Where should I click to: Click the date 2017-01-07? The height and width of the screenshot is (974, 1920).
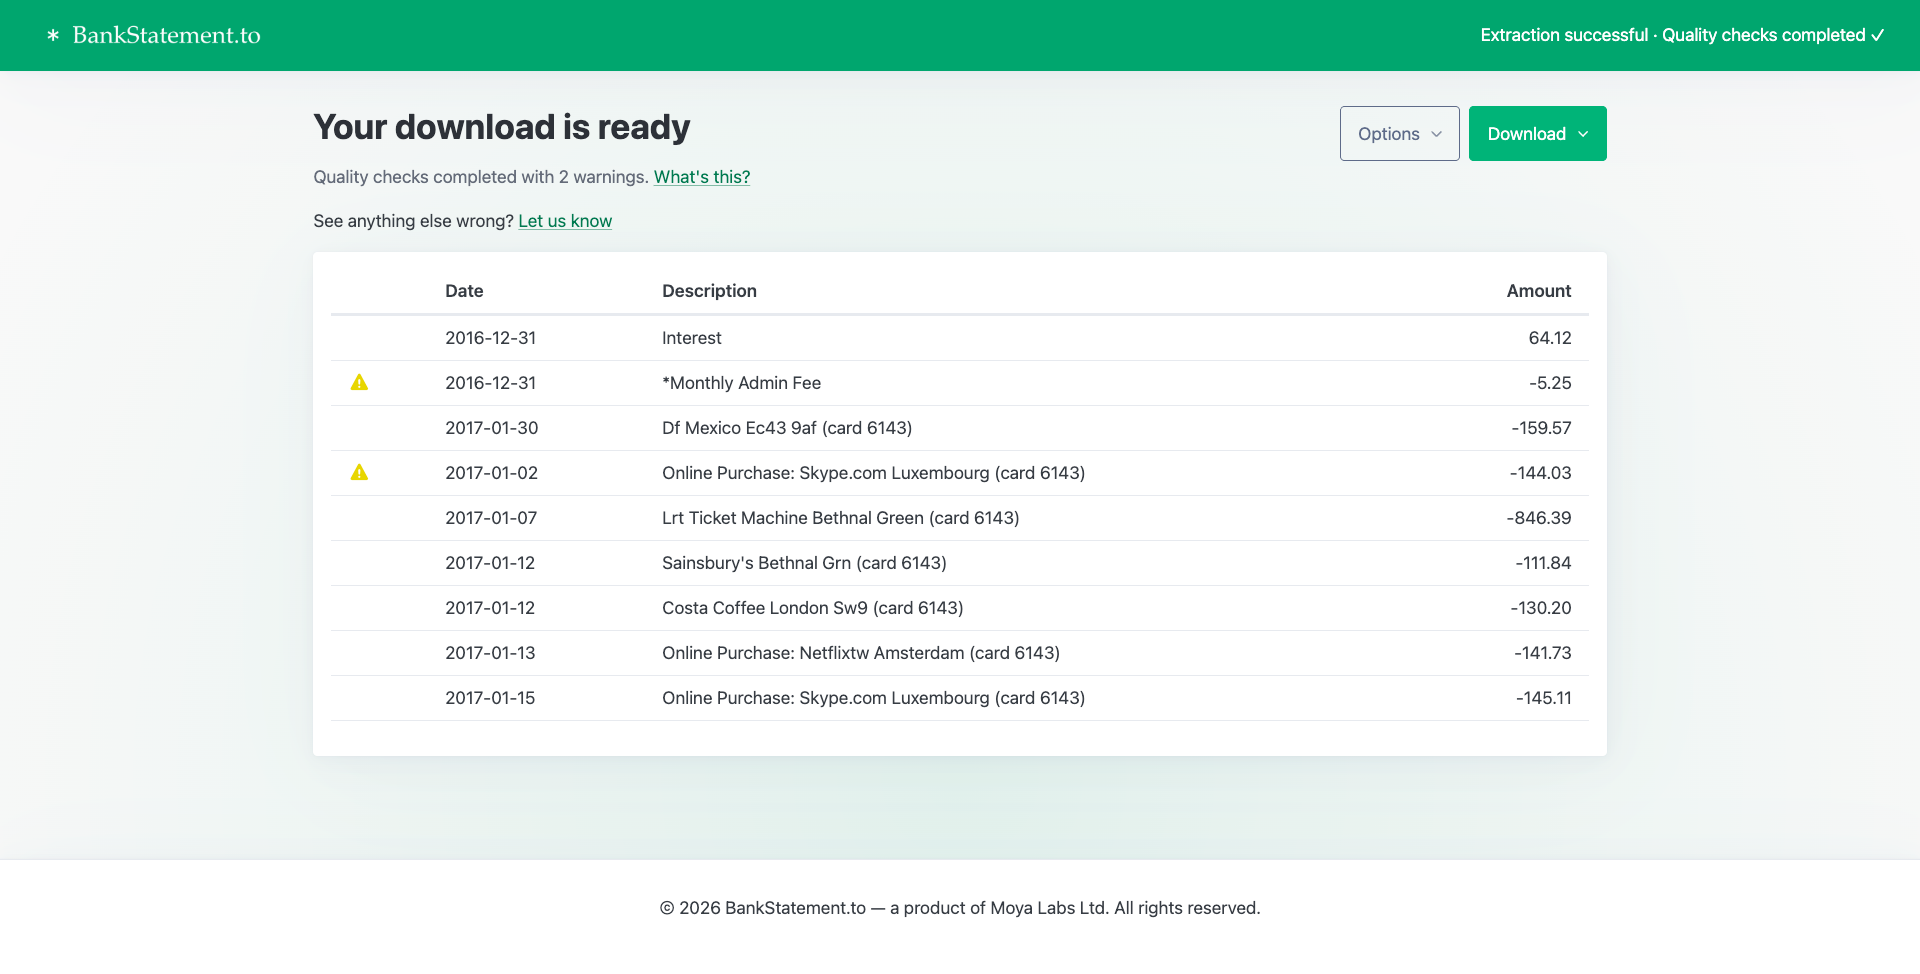click(491, 518)
